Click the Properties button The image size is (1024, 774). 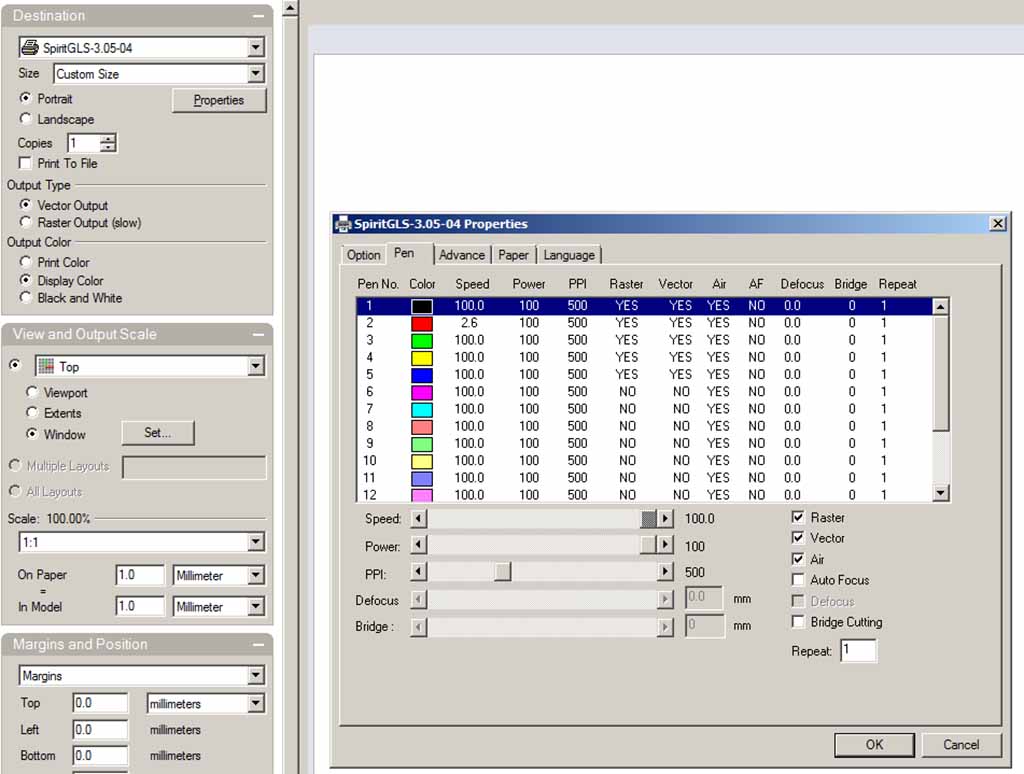point(219,101)
